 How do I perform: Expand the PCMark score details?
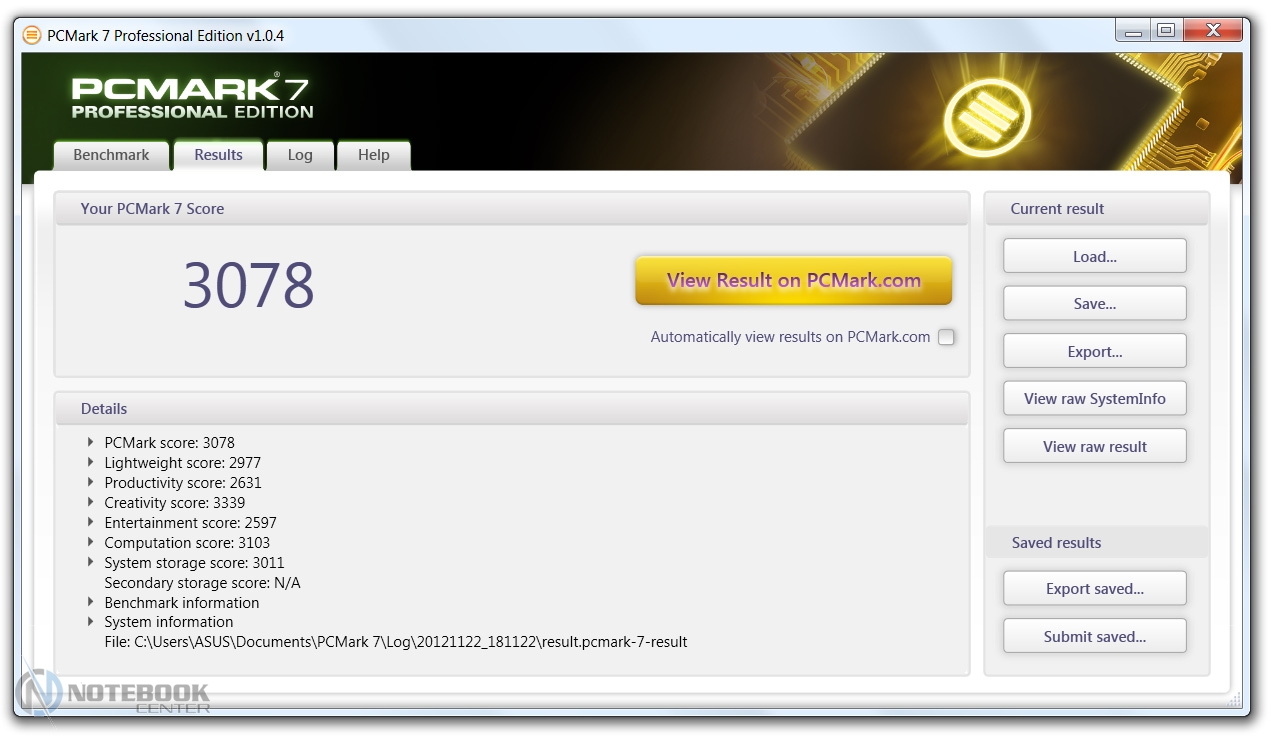coord(92,442)
